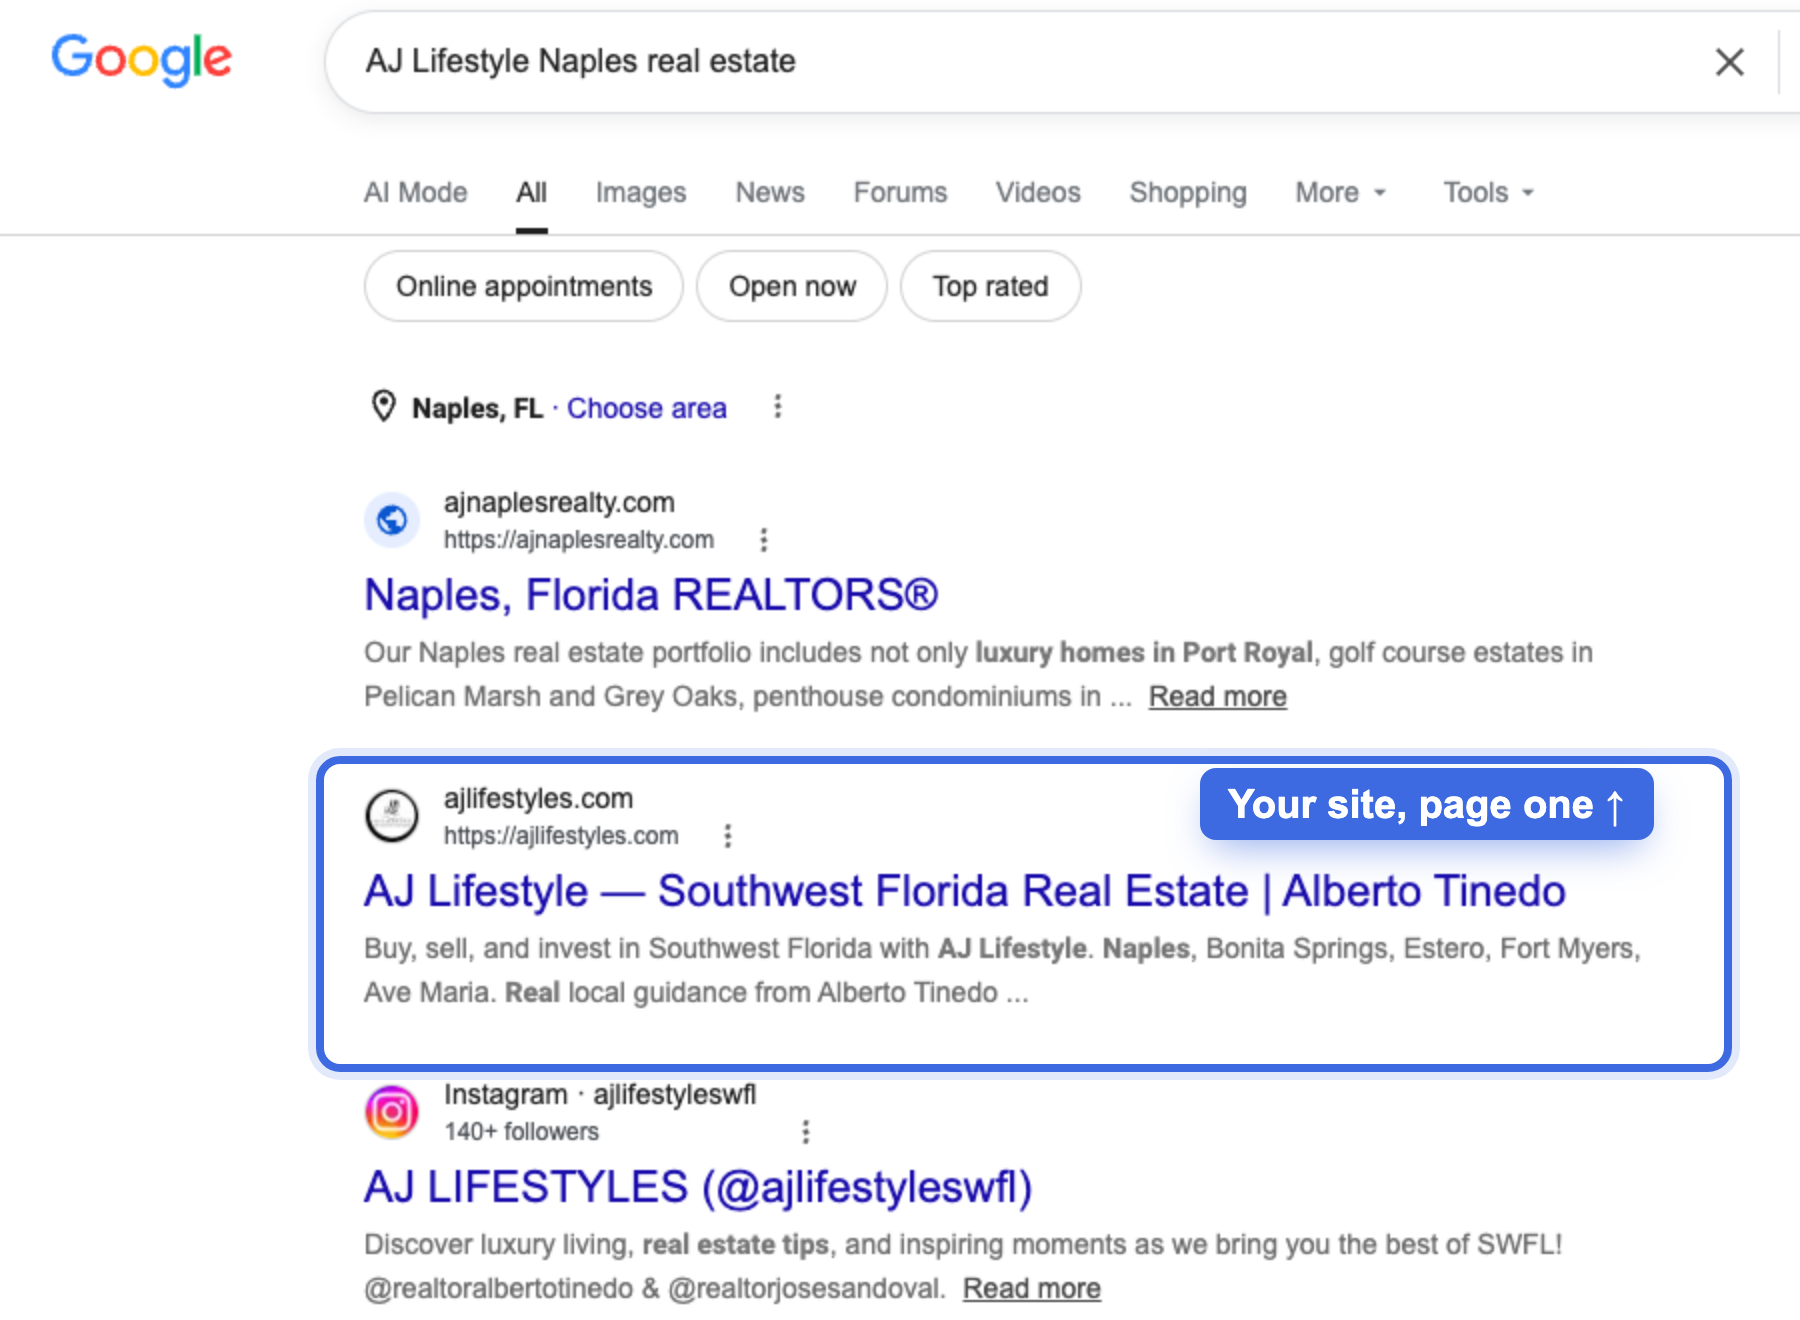Click the ajnaplesrealty.com globe favicon

tap(392, 520)
